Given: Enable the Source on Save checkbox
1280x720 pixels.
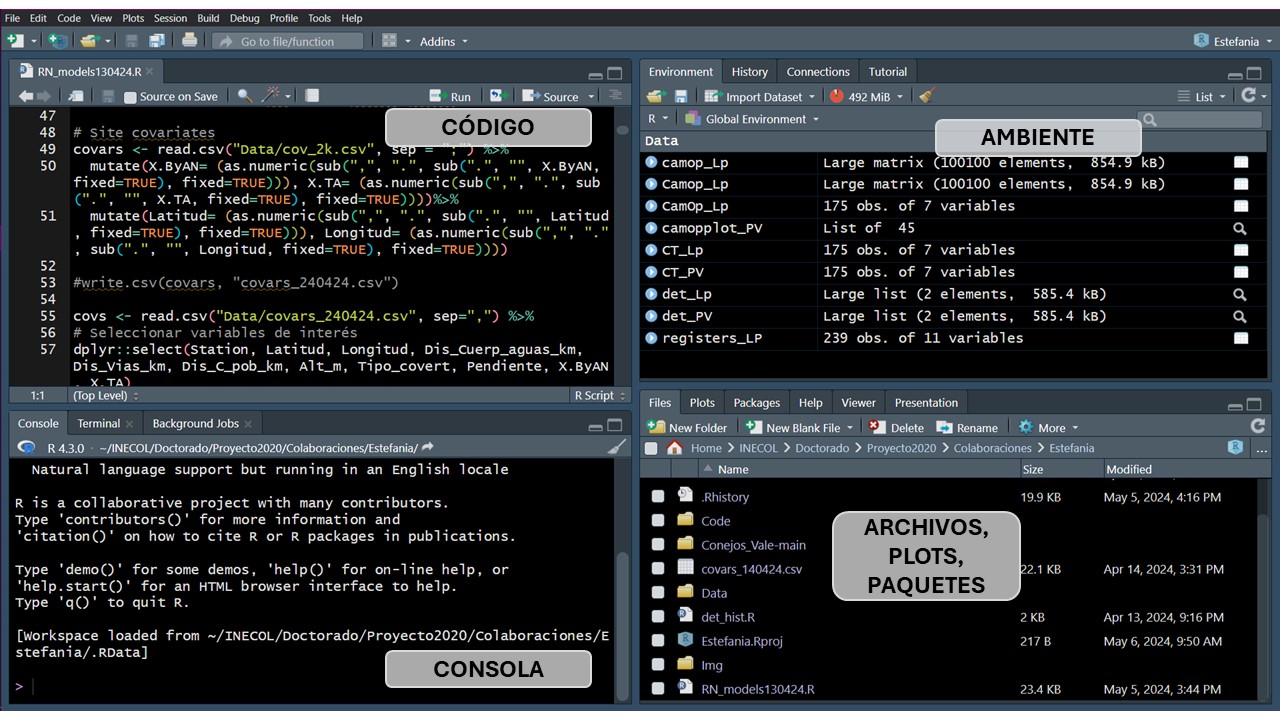Looking at the screenshot, I should pos(130,97).
